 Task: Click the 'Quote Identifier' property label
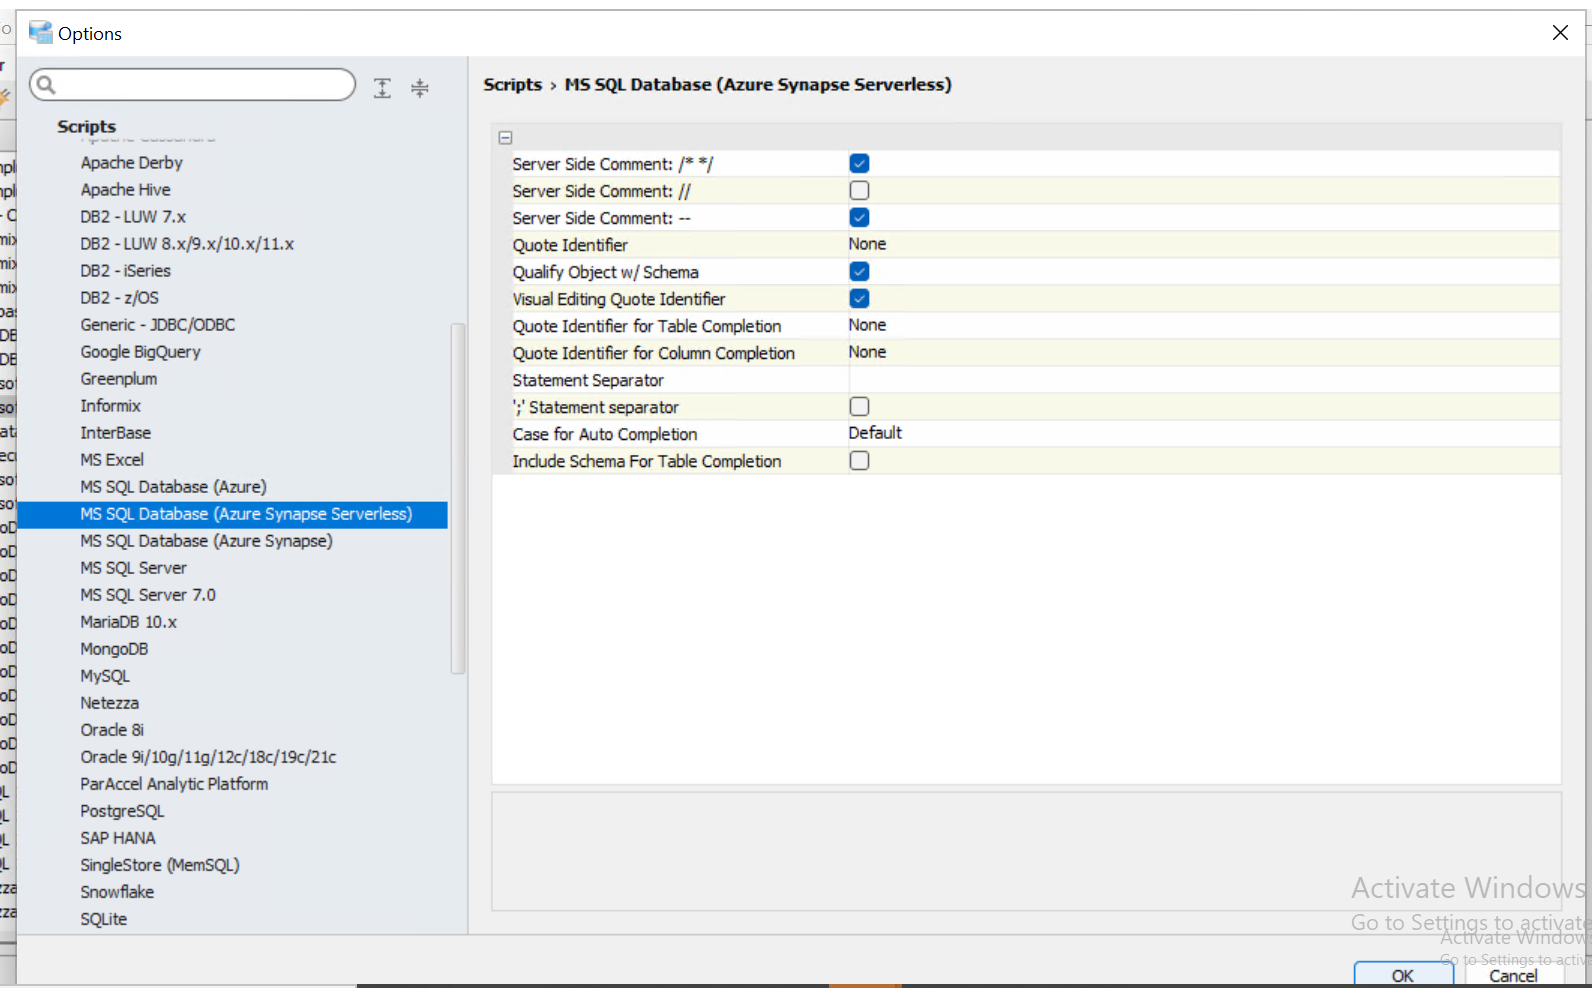click(570, 245)
